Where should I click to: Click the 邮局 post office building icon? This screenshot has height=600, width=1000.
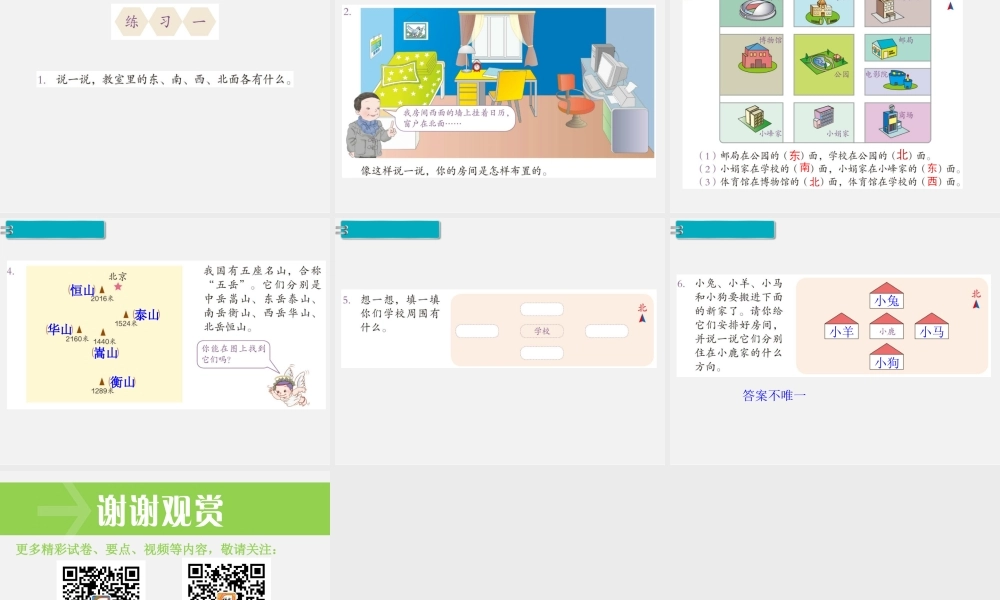(x=885, y=48)
